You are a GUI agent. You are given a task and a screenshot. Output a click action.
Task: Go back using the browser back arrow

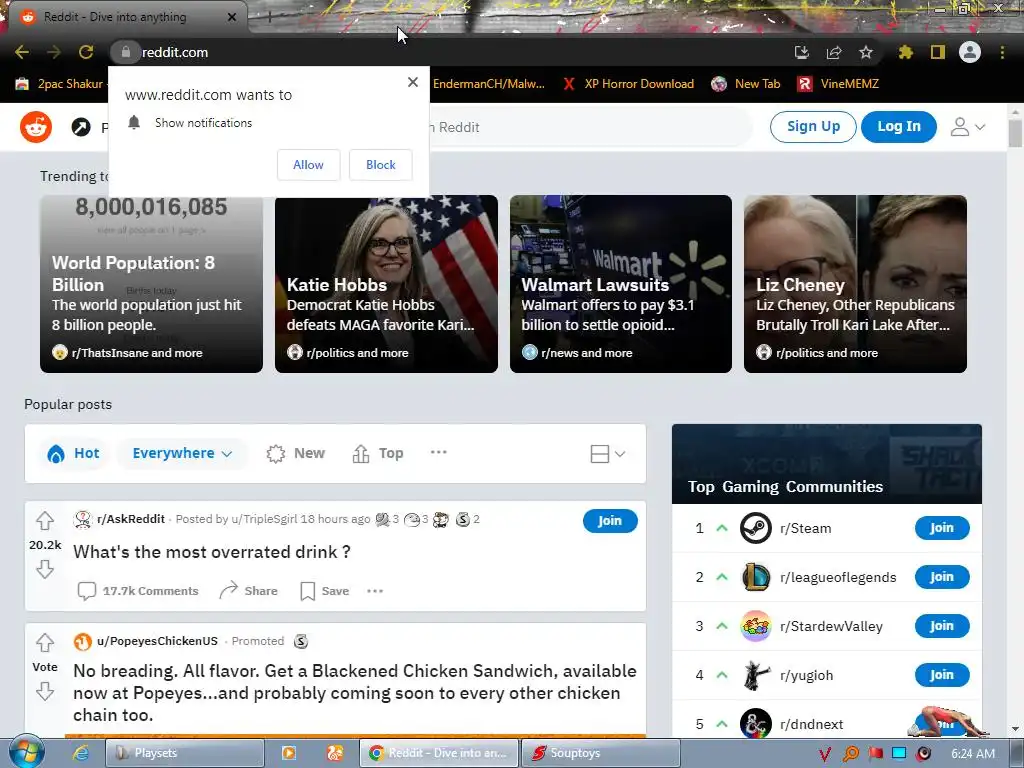point(22,52)
